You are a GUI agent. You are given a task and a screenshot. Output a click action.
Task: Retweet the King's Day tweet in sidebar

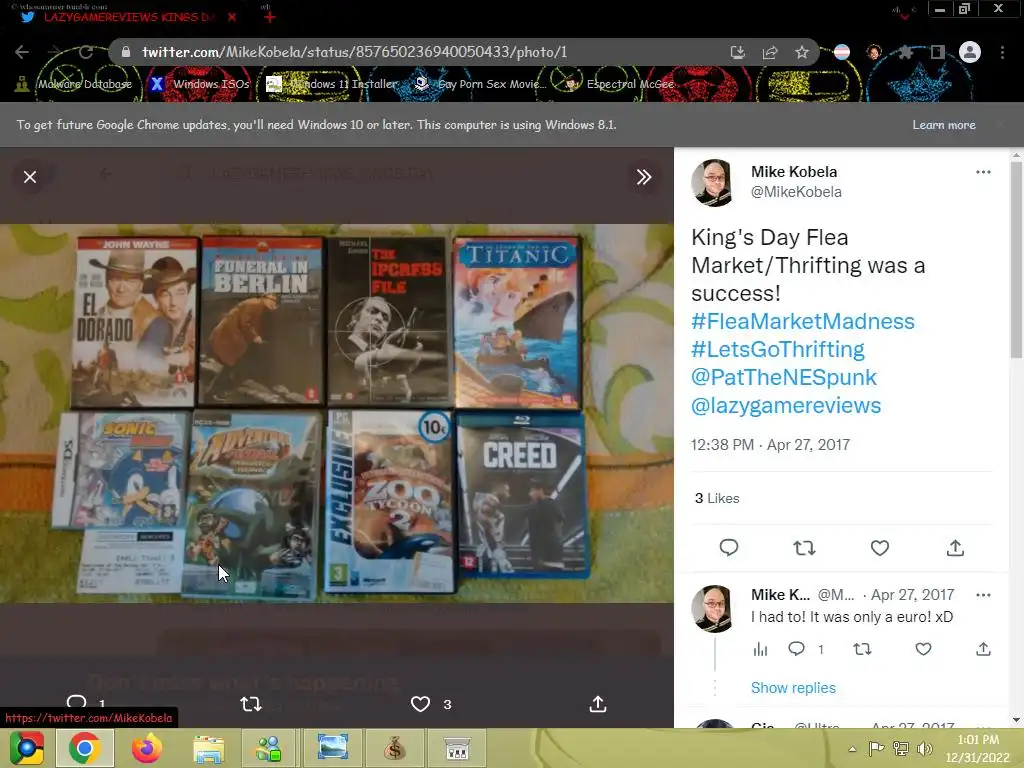[x=805, y=548]
